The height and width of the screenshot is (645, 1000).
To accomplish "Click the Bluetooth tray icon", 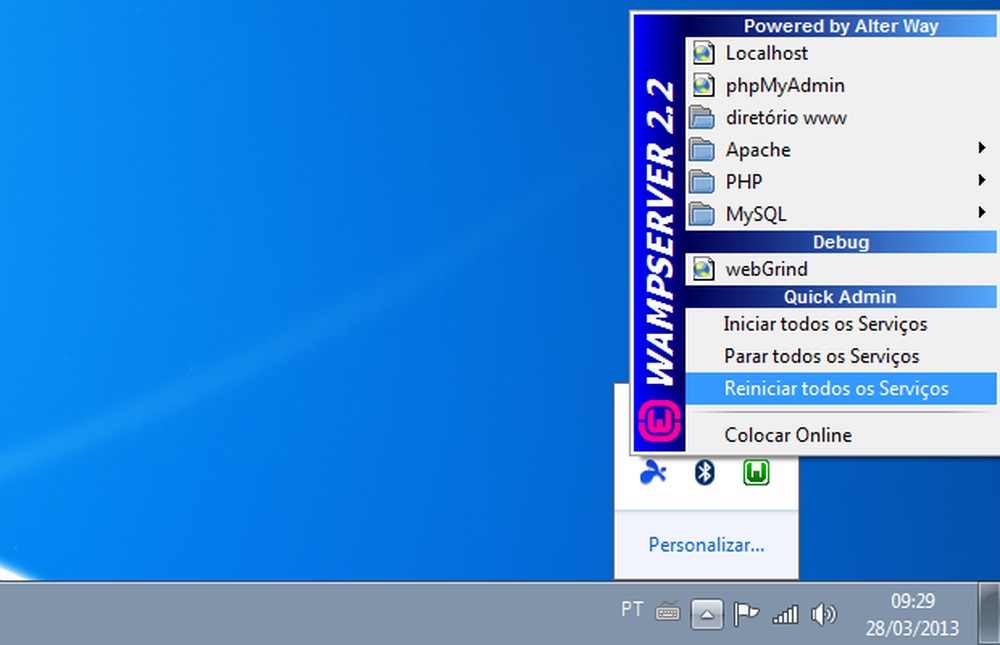I will (705, 472).
